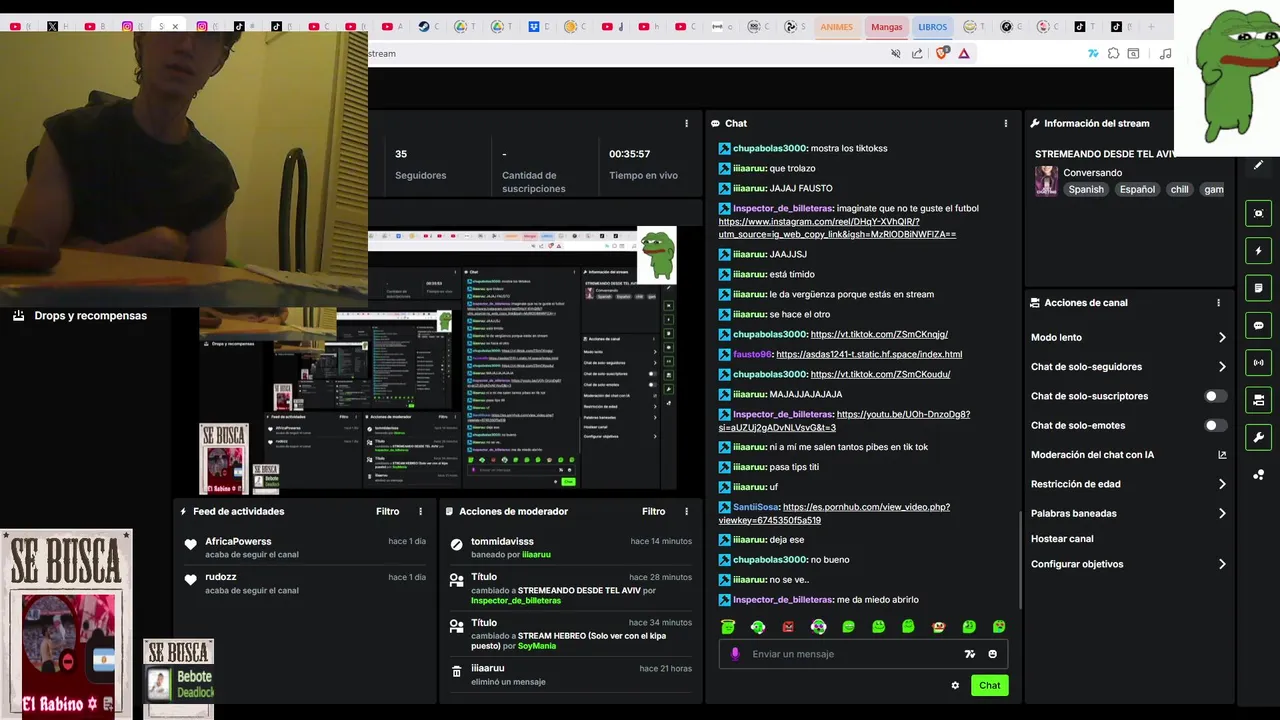Open Acciones de moderador three-dot menu

point(686,511)
